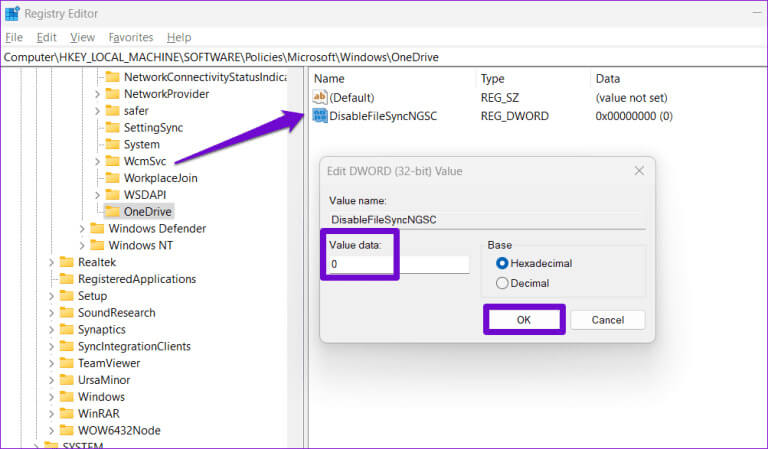Click the safer folder icon
768x449 pixels.
point(113,111)
